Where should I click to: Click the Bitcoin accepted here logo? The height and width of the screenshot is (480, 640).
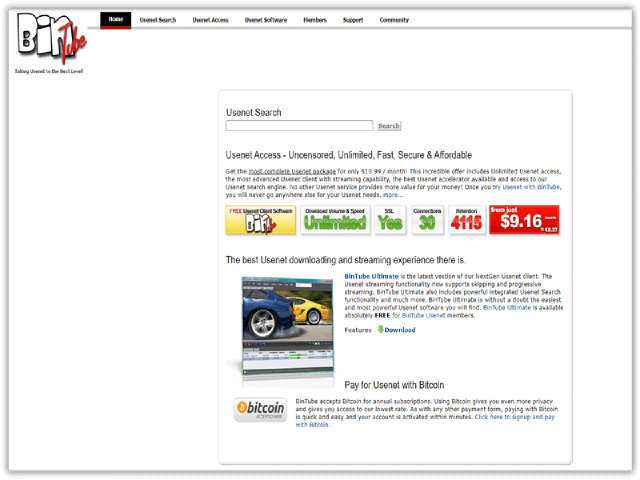(260, 409)
